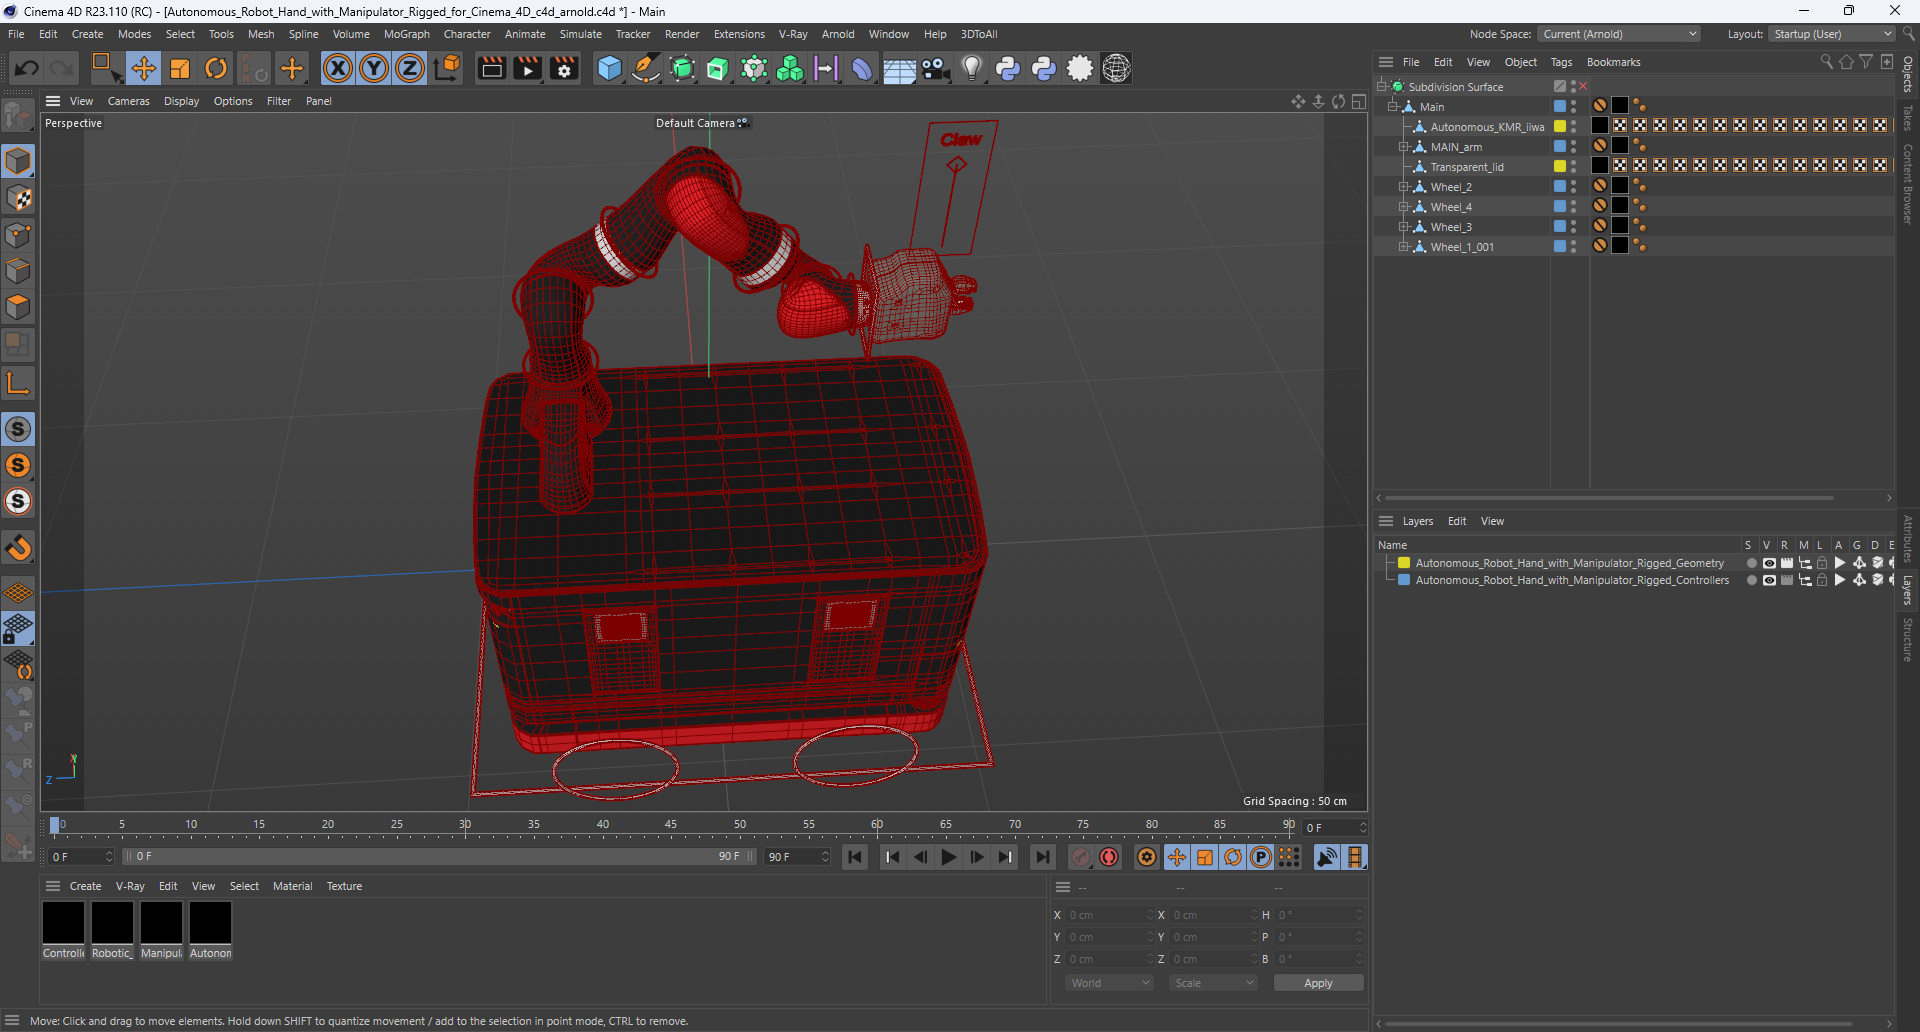Click the Bend deformer icon
Image resolution: width=1920 pixels, height=1032 pixels.
coord(862,68)
